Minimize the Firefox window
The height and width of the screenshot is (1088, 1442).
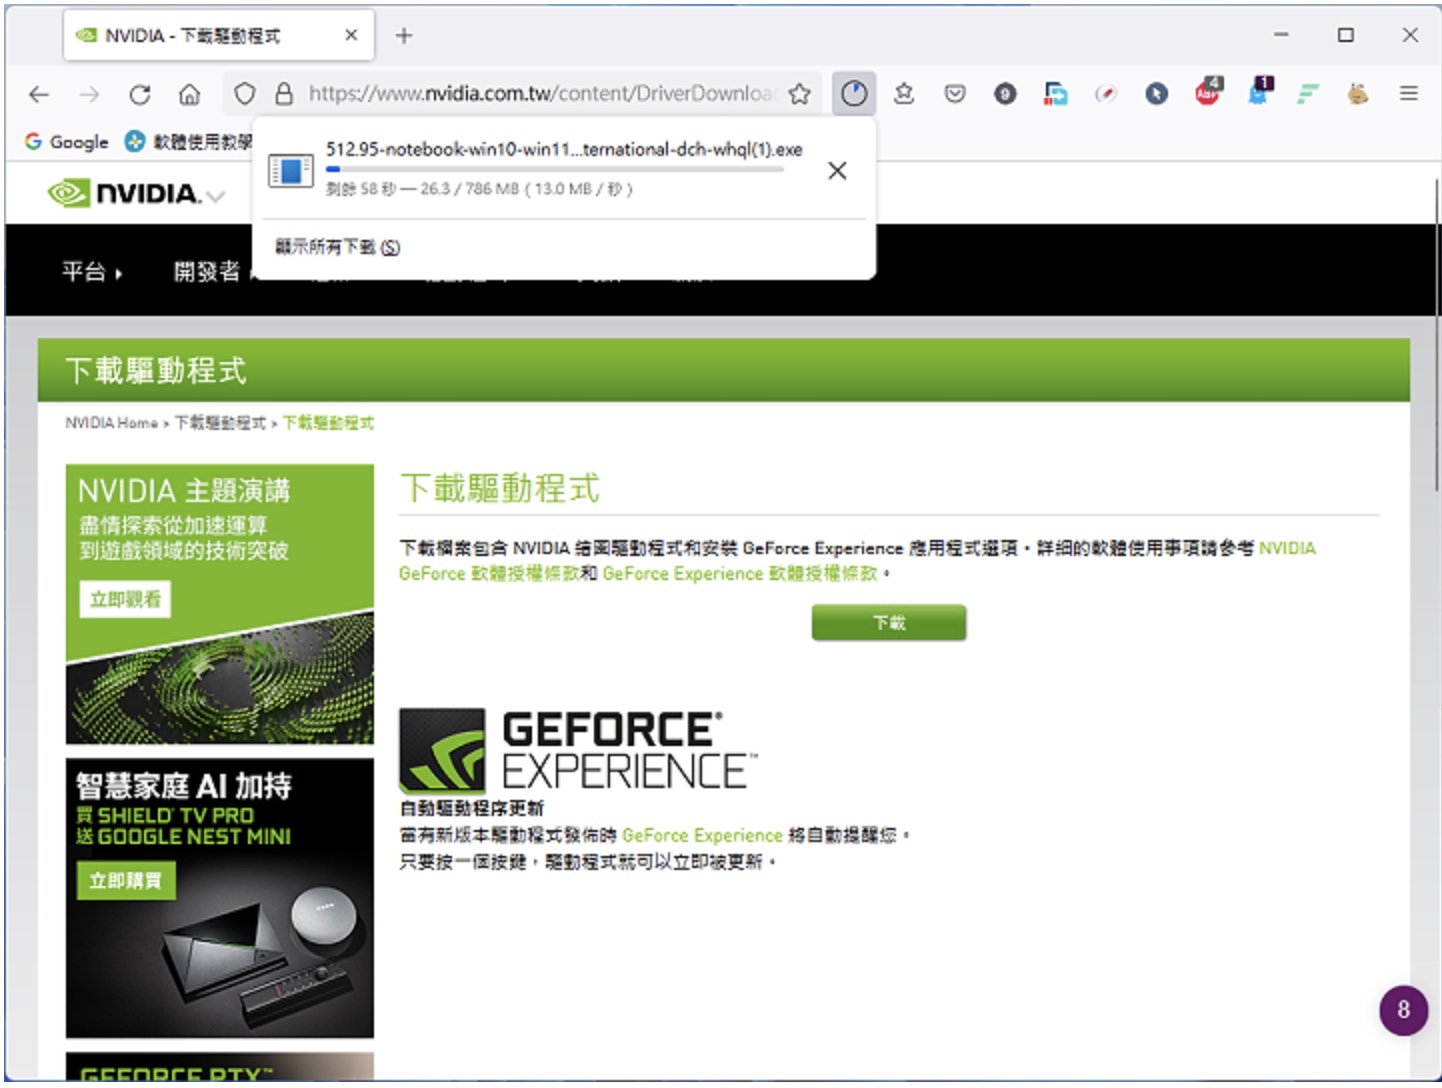1281,35
